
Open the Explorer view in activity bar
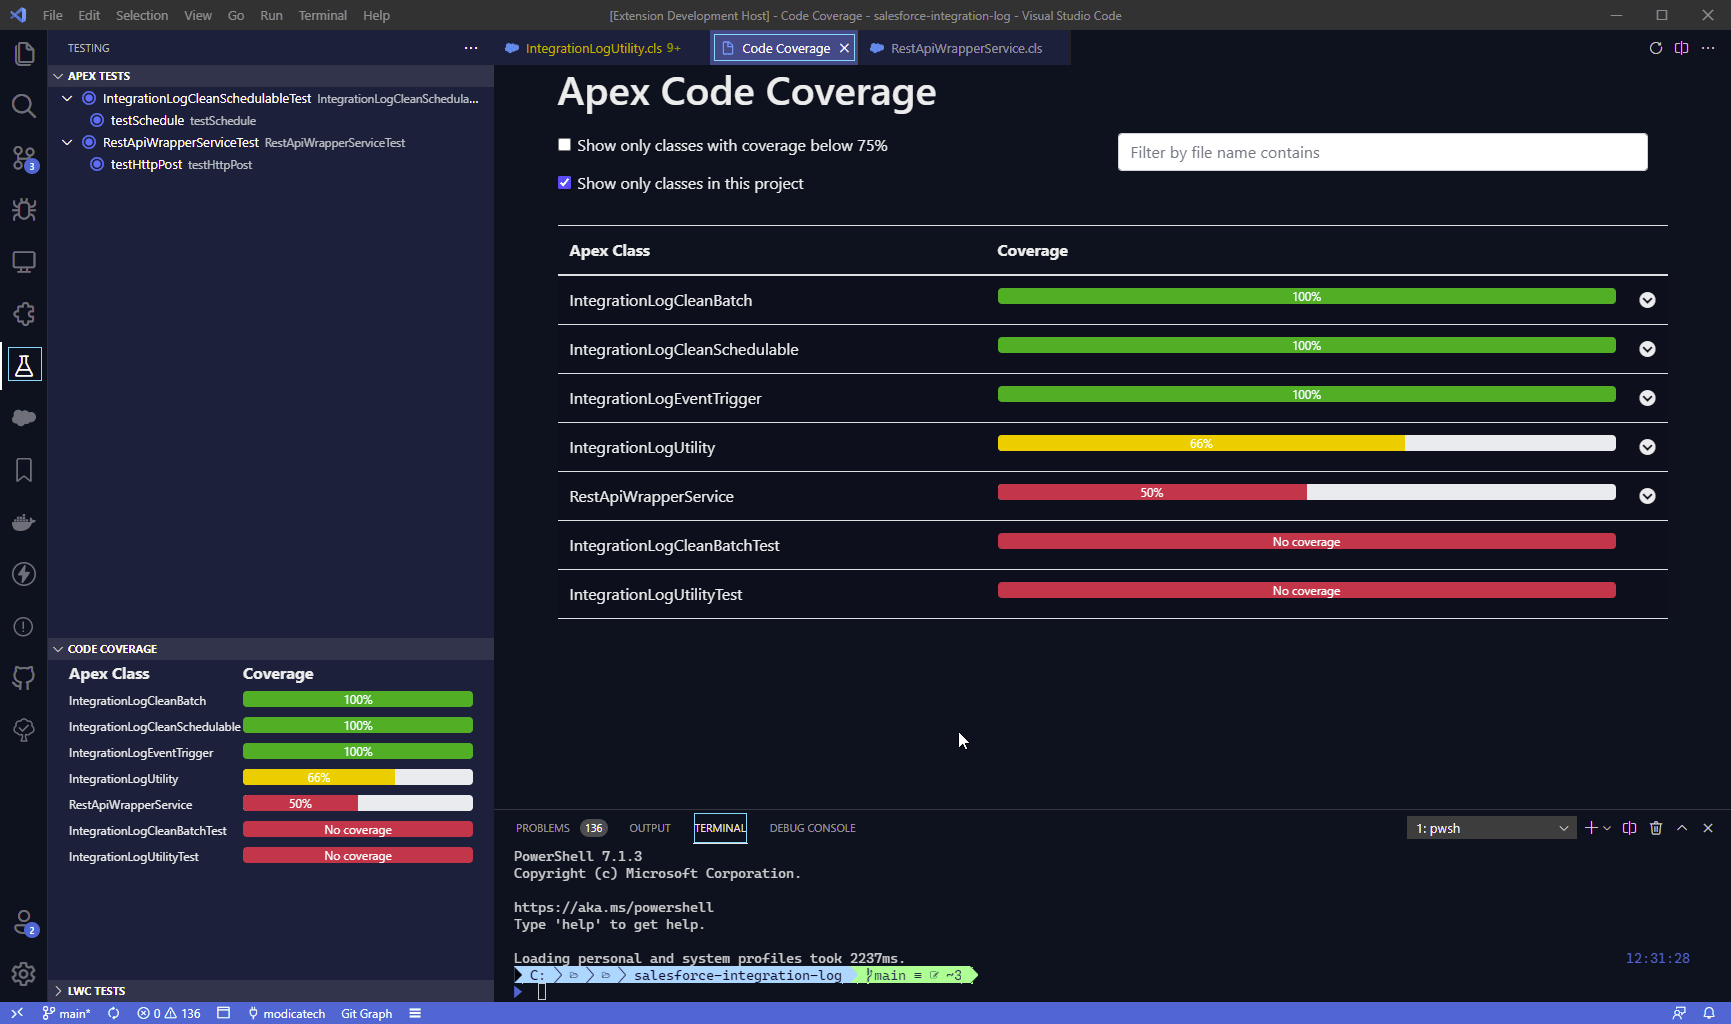(24, 54)
